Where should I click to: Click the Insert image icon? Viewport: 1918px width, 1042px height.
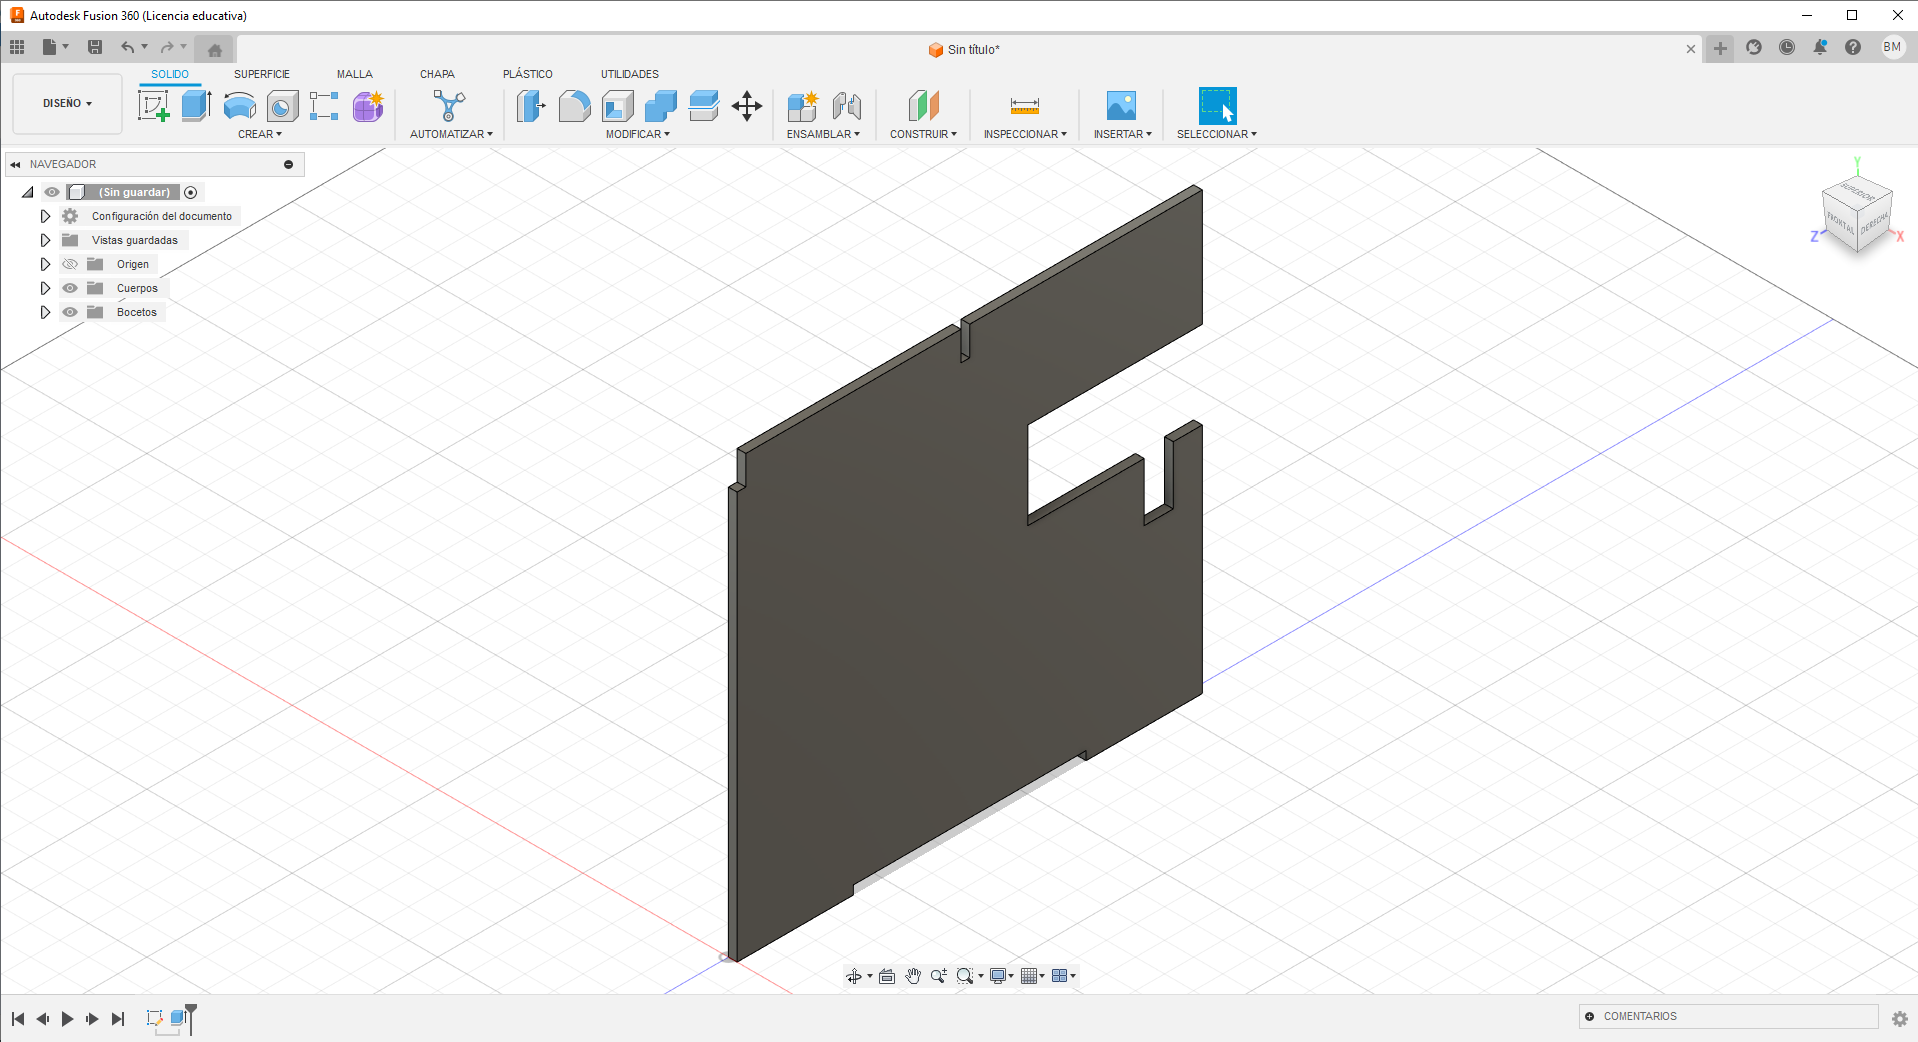point(1122,106)
